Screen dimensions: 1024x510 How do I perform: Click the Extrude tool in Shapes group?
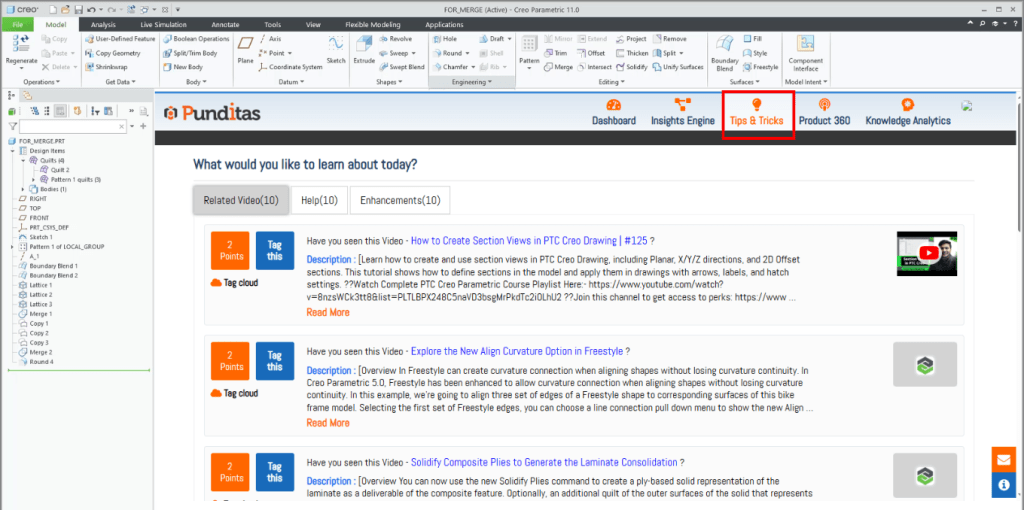363,51
